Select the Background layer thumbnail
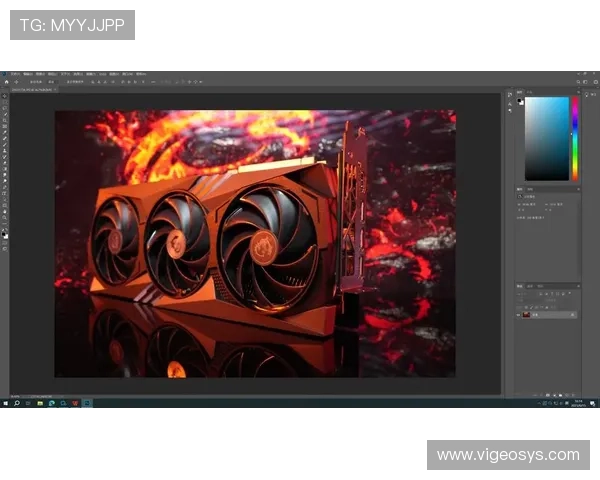This screenshot has height=480, width=600. point(528,314)
